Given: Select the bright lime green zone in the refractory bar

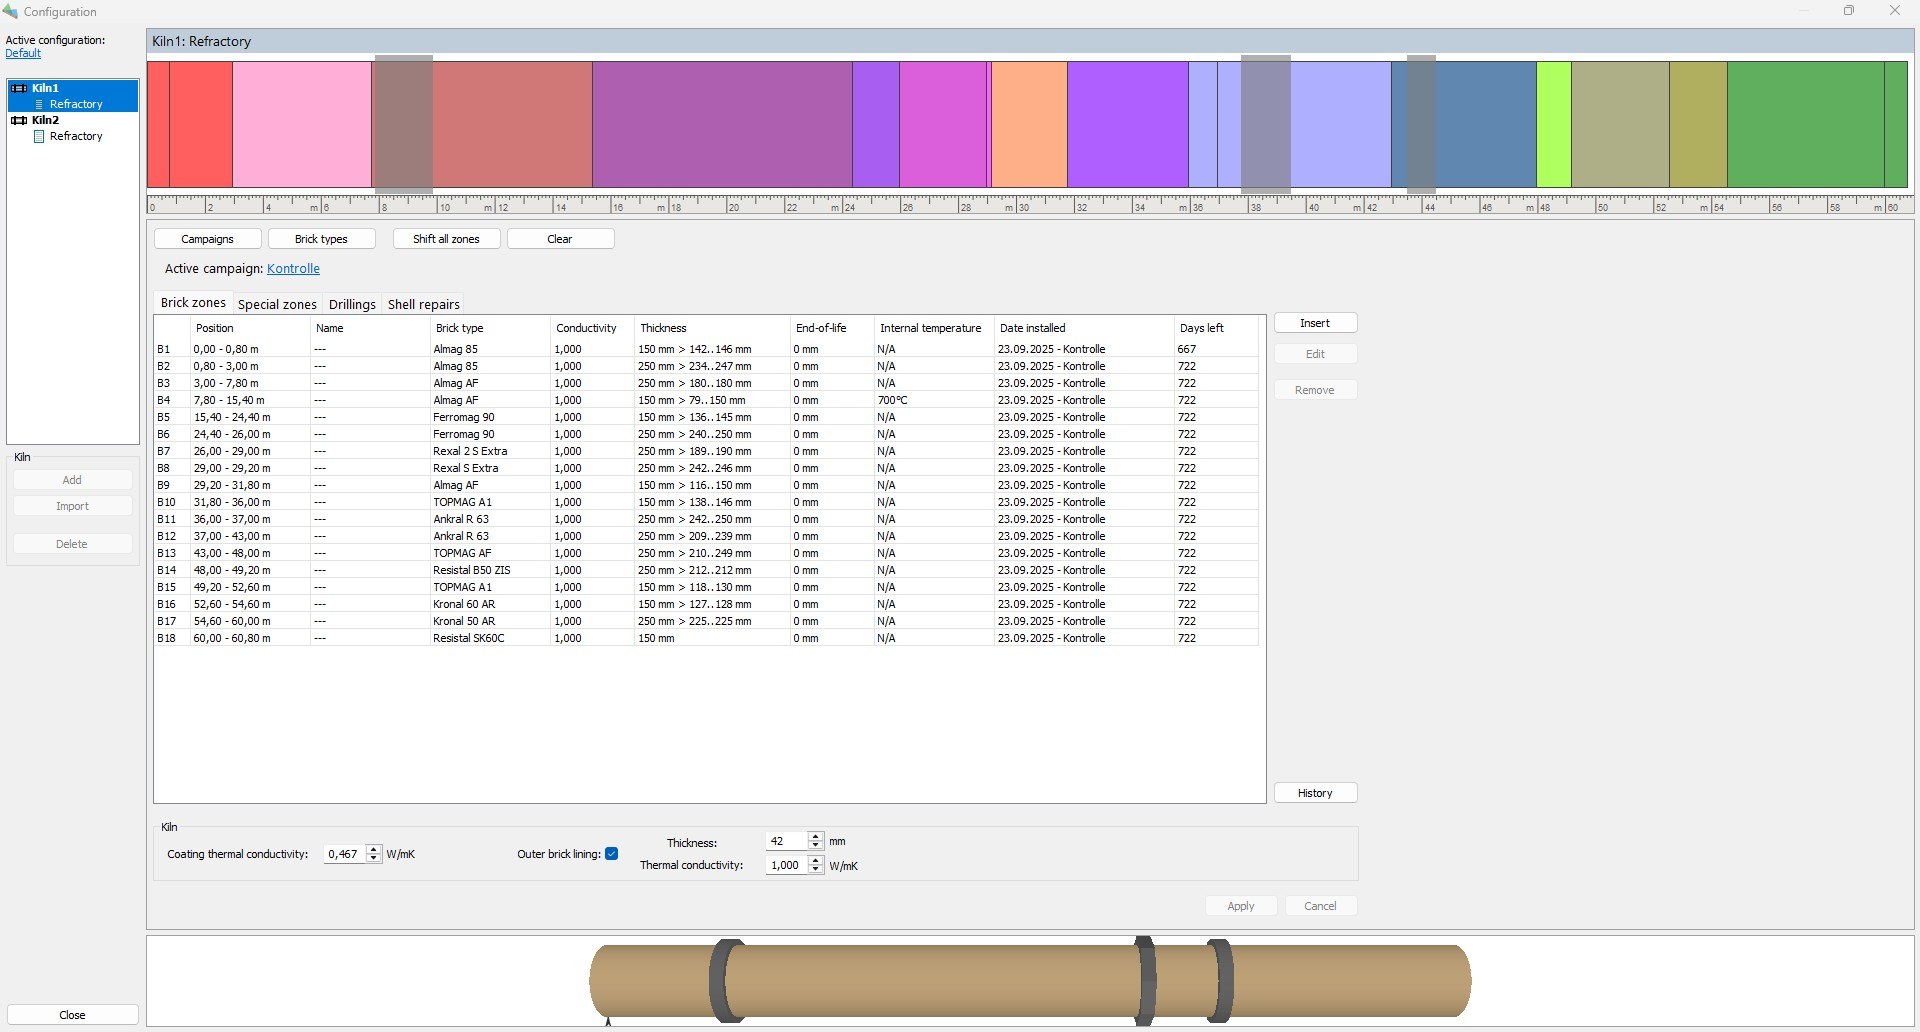Looking at the screenshot, I should click(x=1553, y=124).
